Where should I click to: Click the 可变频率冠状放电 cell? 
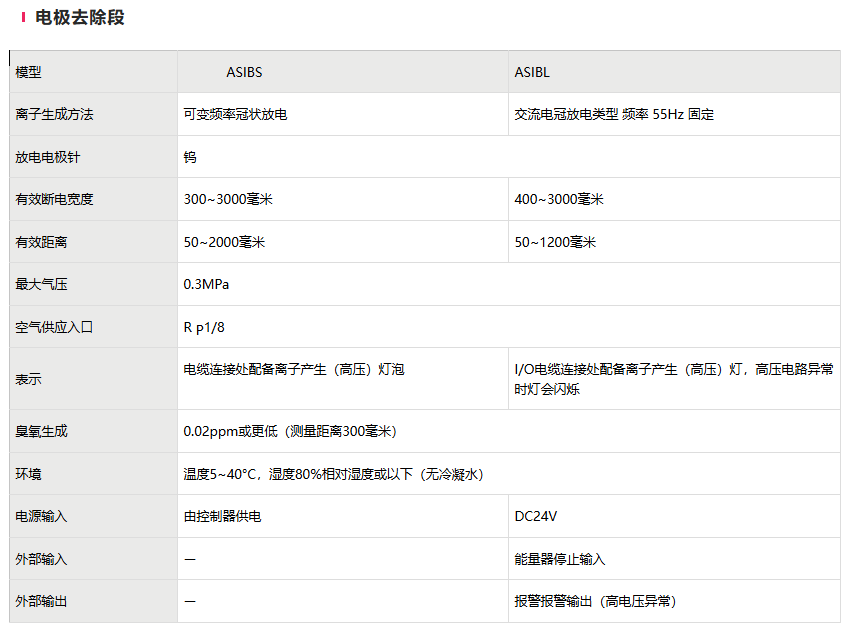pyautogui.click(x=236, y=115)
